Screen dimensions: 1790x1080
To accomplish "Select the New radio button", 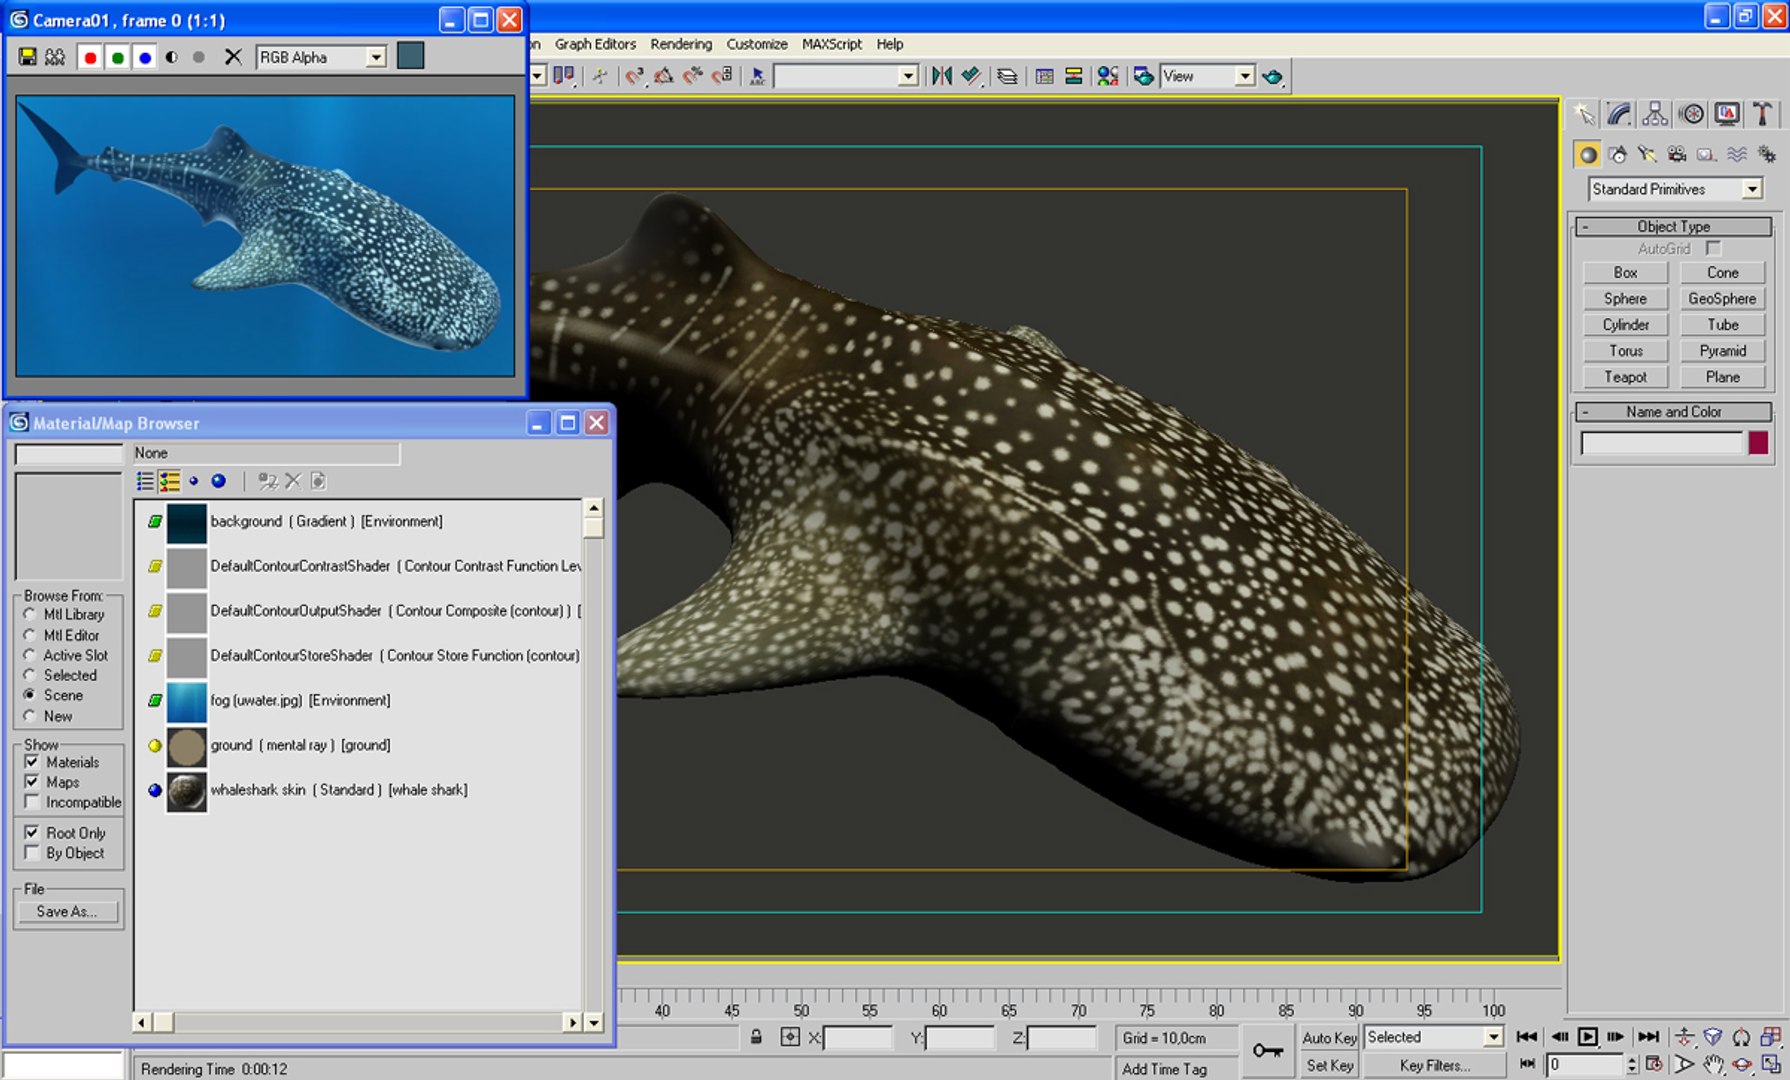I will 29,716.
